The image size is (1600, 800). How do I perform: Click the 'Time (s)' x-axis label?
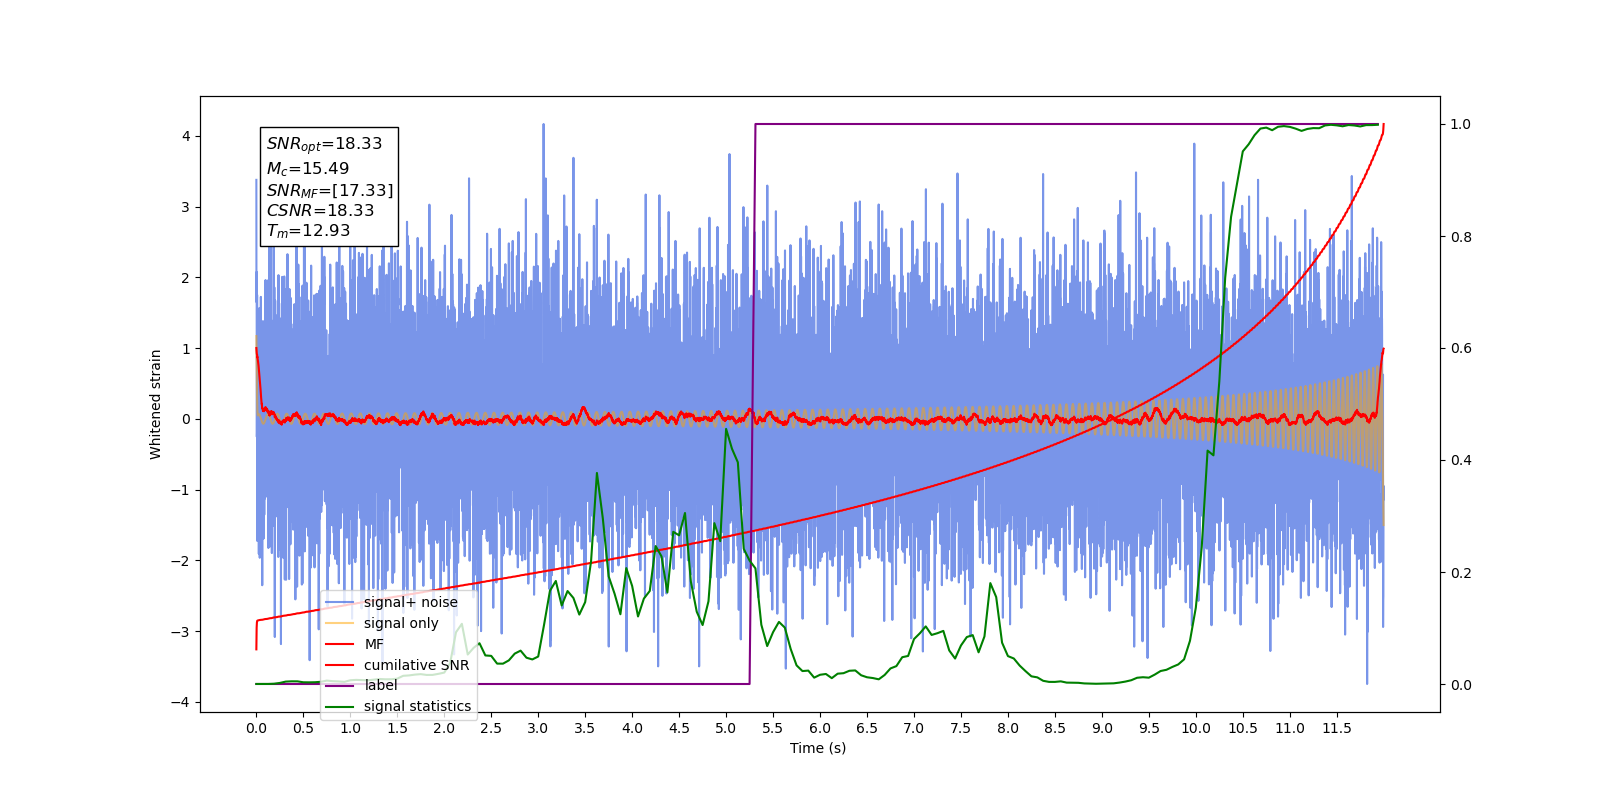(x=818, y=748)
